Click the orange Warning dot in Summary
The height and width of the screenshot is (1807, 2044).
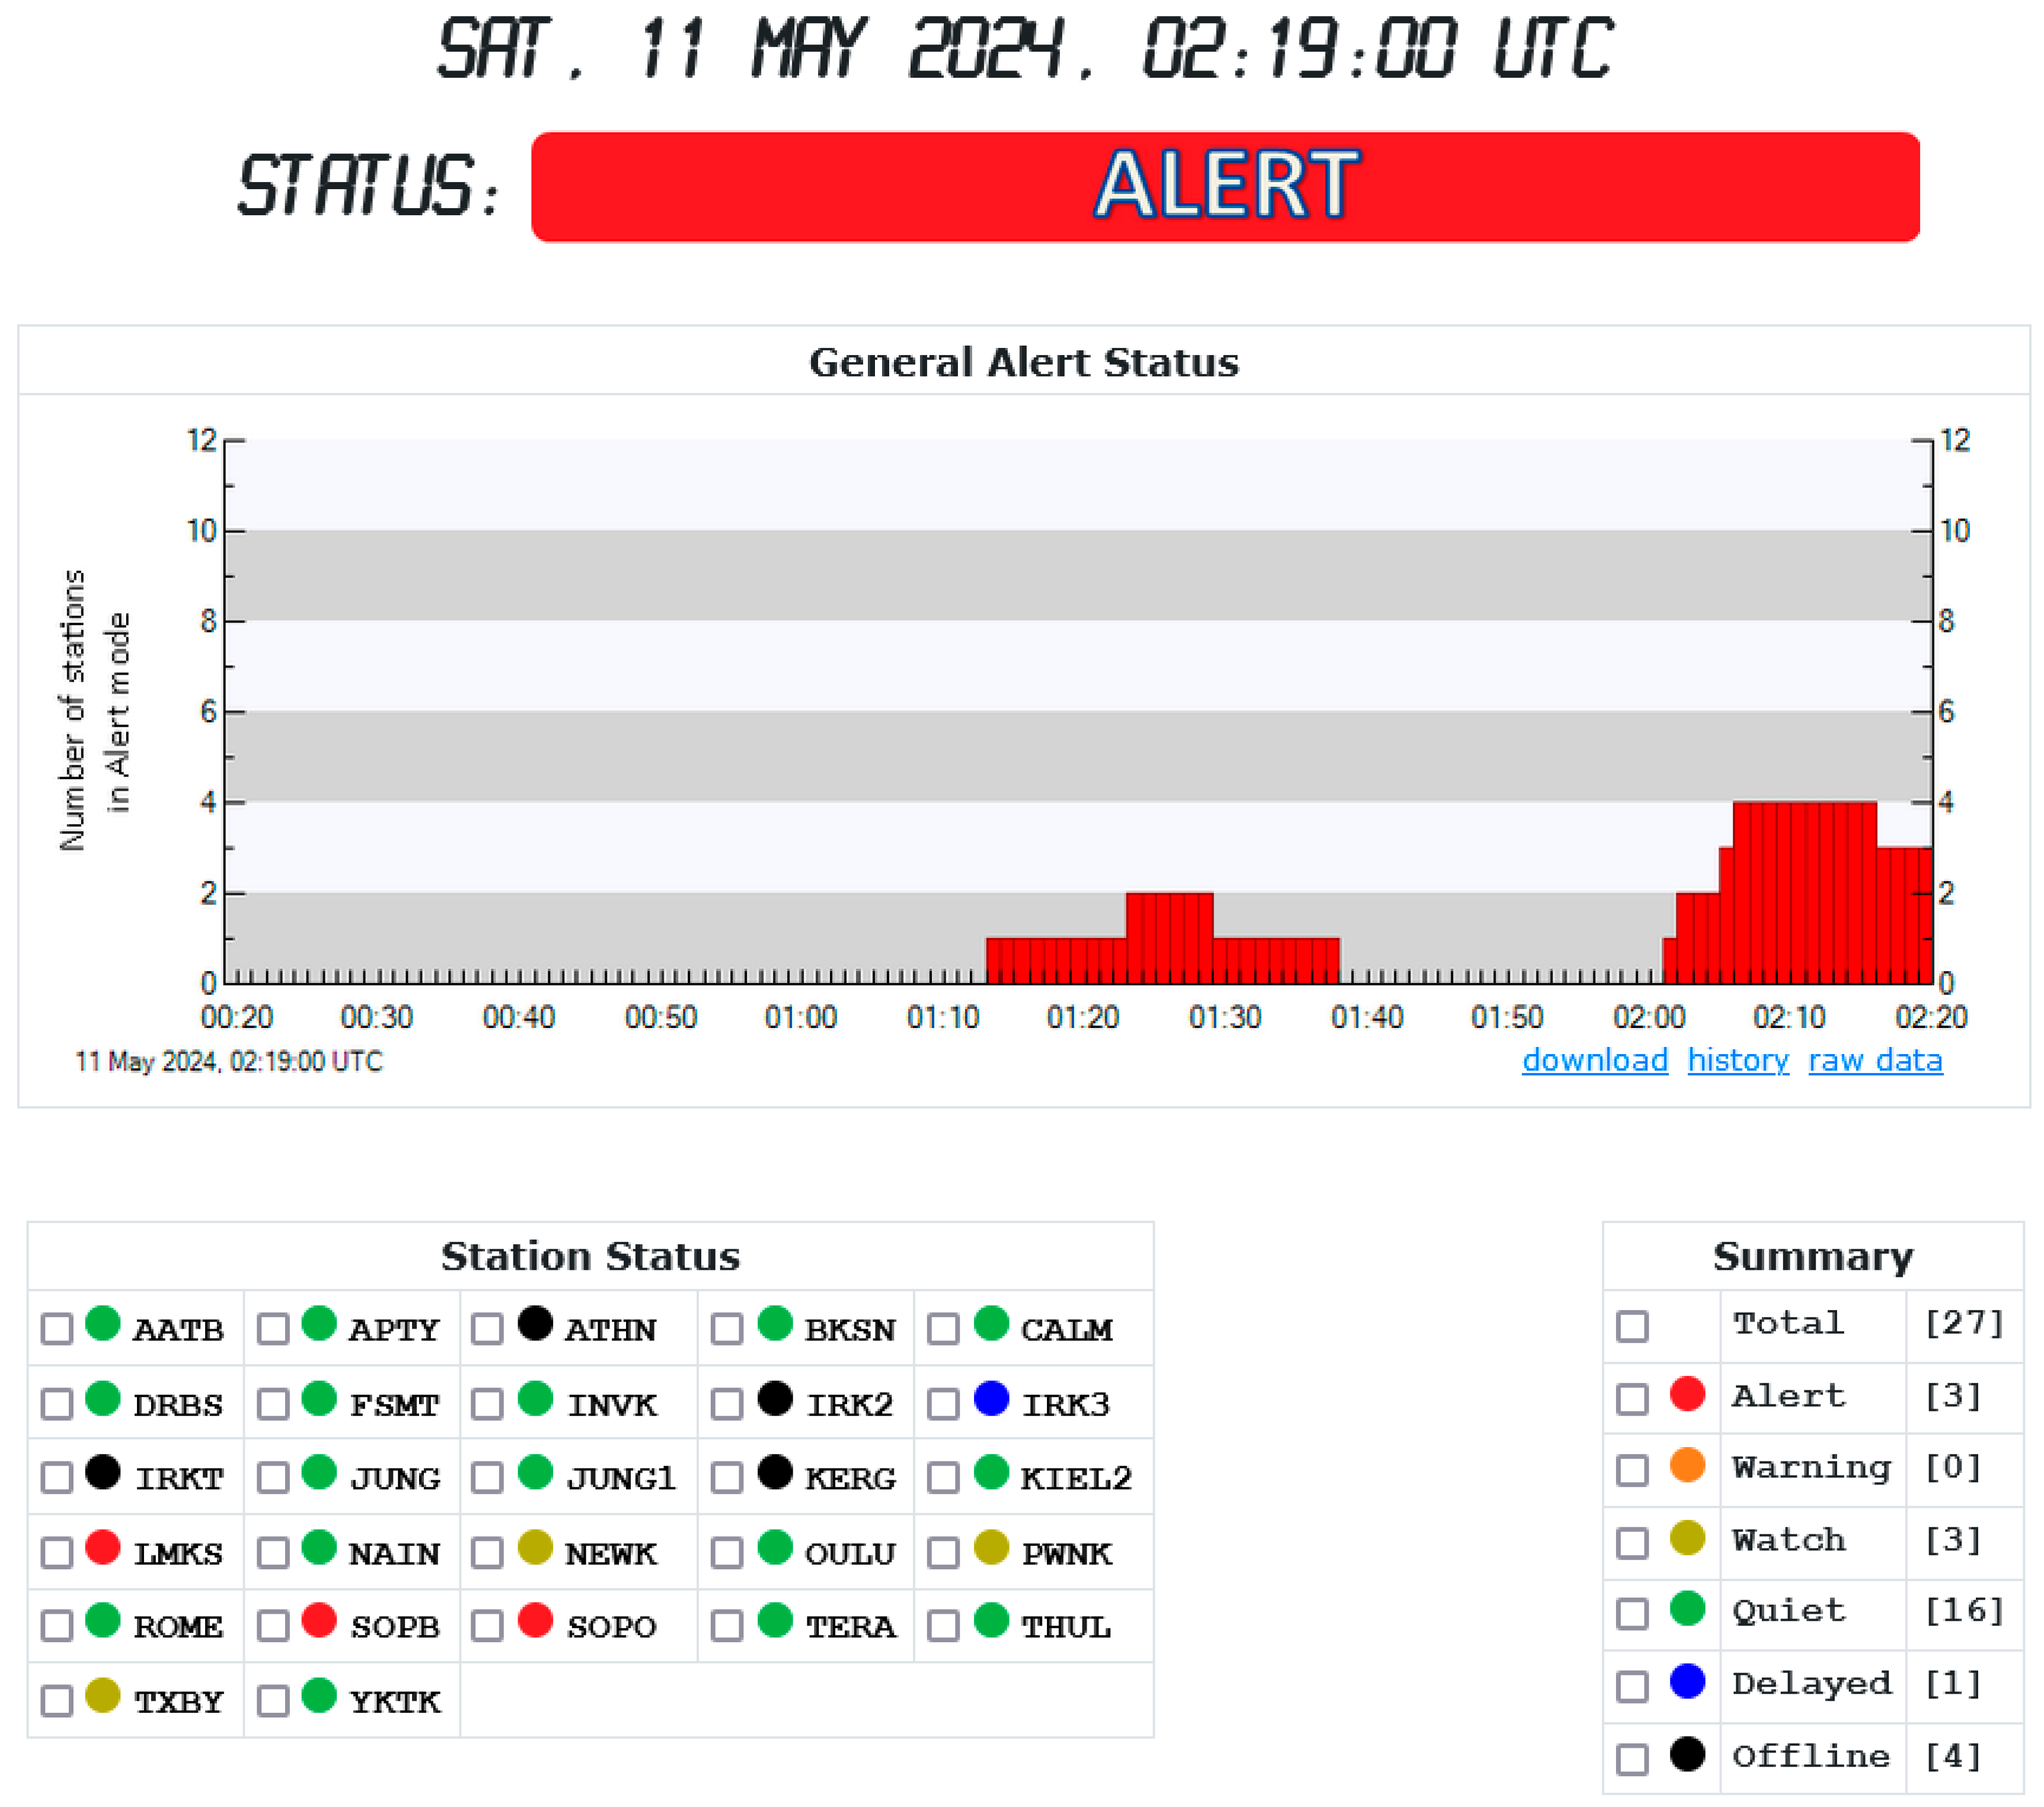pos(1687,1465)
